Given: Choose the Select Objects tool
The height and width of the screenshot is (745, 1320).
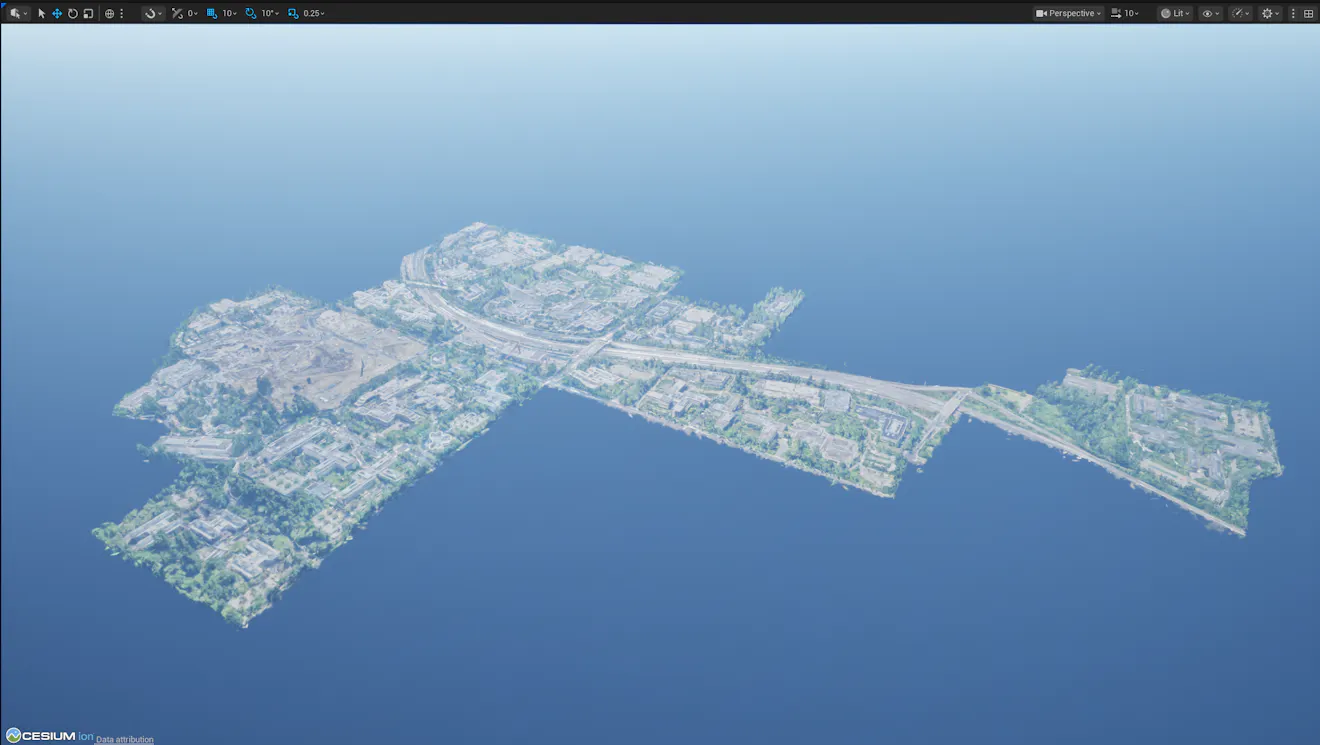Looking at the screenshot, I should (x=42, y=13).
